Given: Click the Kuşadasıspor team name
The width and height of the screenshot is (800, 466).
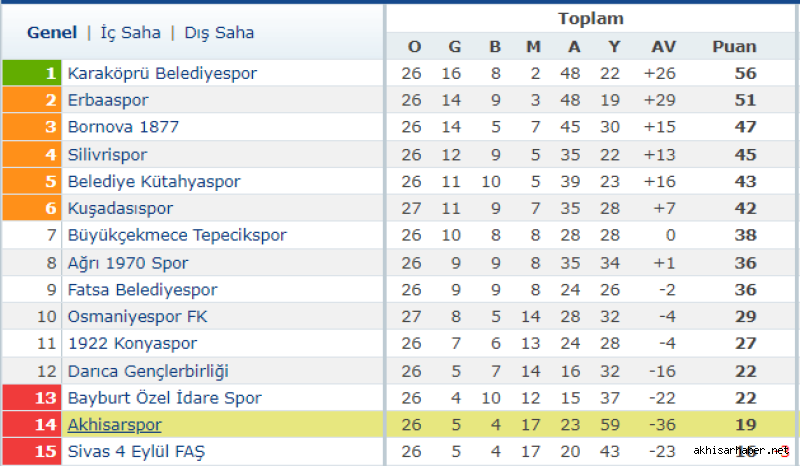Looking at the screenshot, I should 120,208.
